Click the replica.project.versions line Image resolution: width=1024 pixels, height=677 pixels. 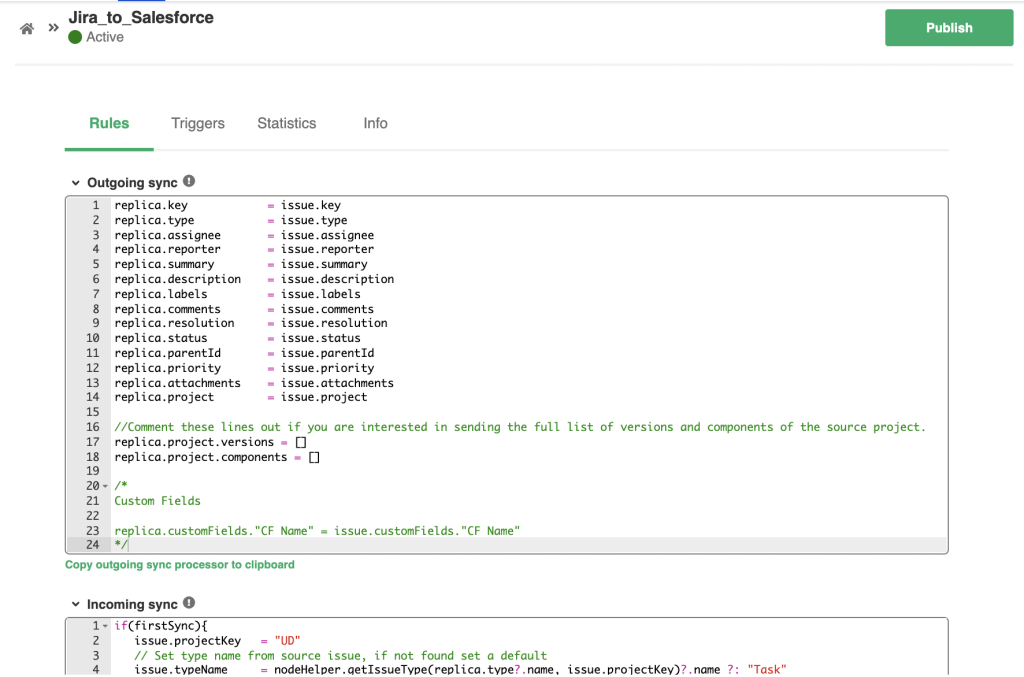[x=210, y=442]
